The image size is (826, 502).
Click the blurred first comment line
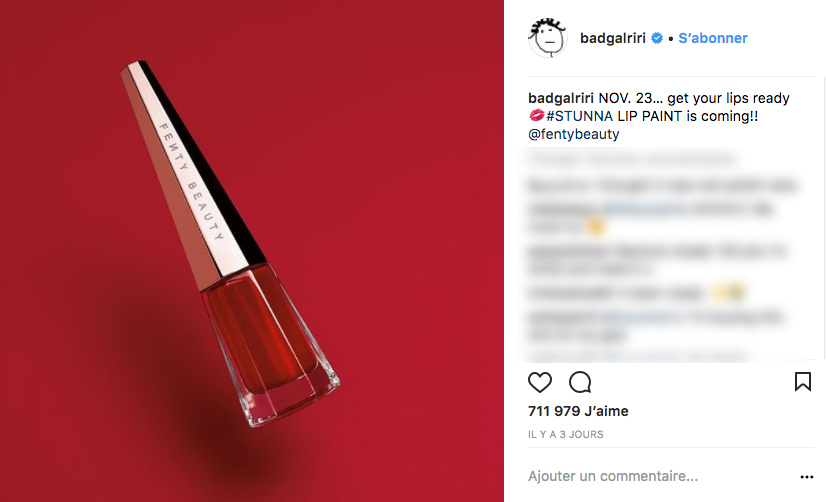click(x=632, y=158)
